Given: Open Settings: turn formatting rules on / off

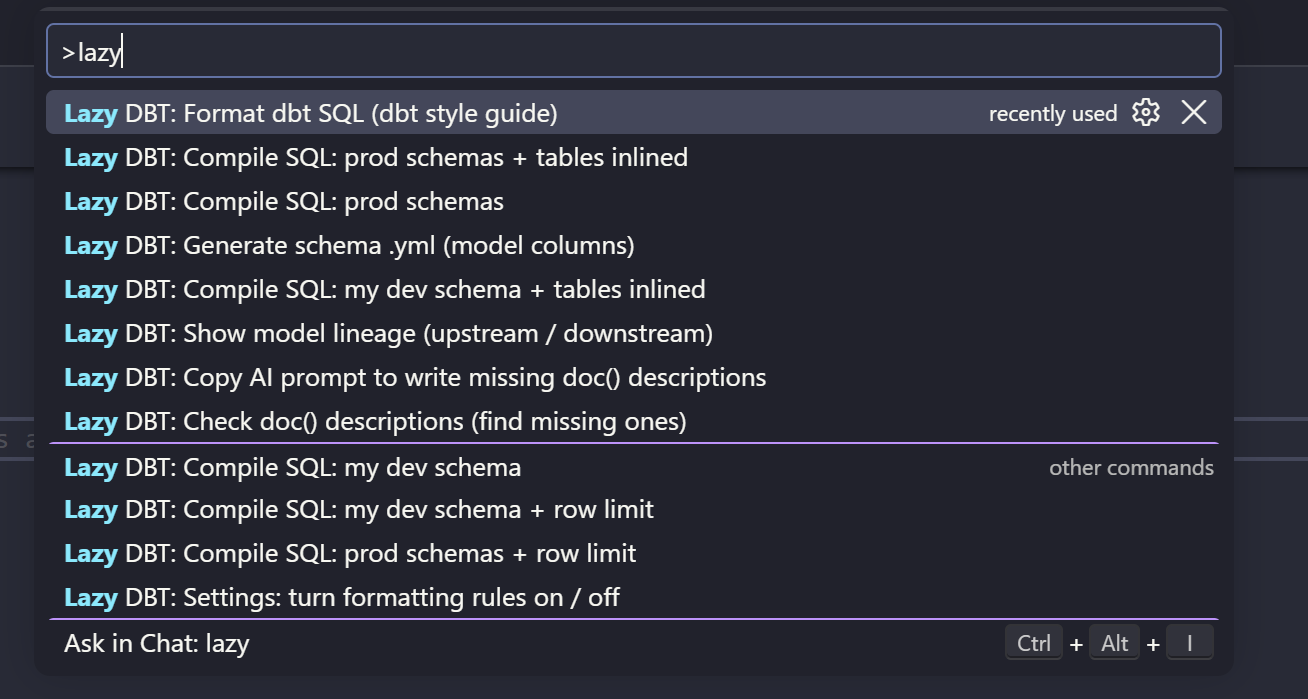Looking at the screenshot, I should tap(634, 597).
